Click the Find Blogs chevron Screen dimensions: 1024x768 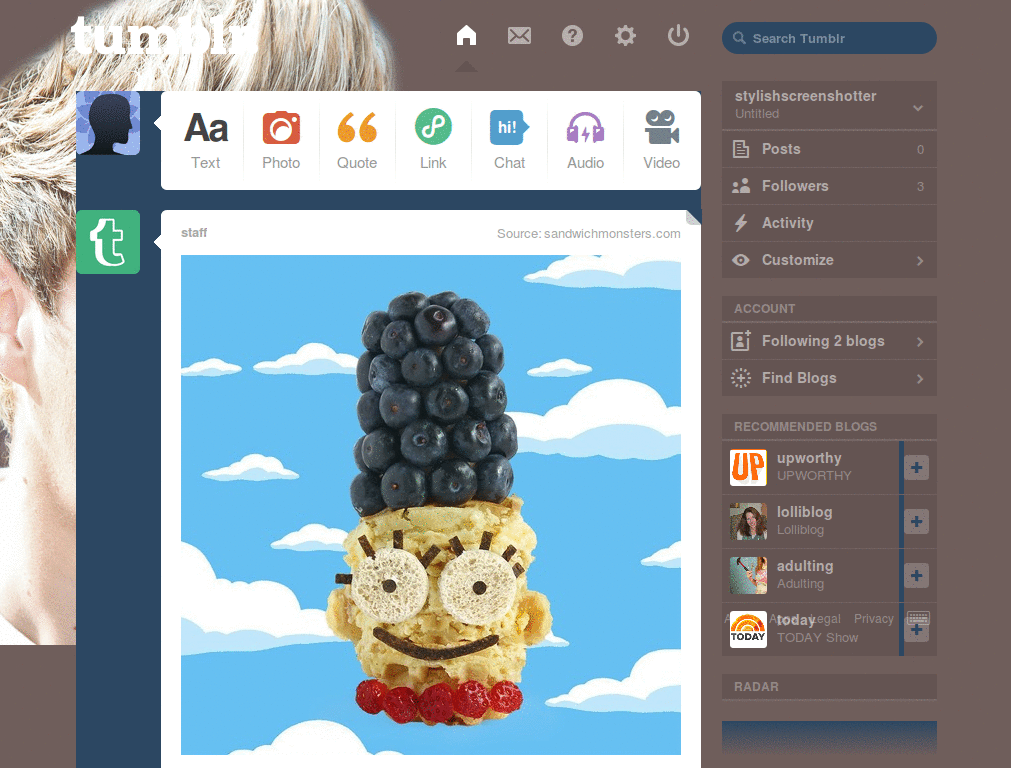point(920,379)
